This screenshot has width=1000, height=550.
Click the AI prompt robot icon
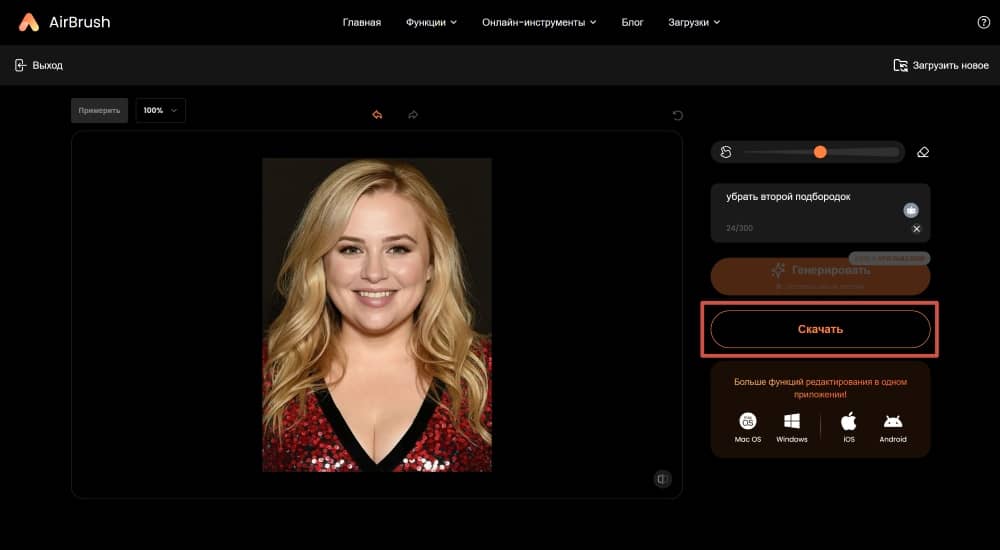(911, 210)
